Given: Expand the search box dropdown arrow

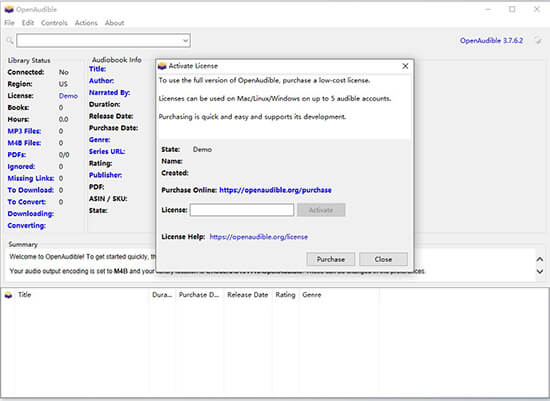Looking at the screenshot, I should [185, 41].
